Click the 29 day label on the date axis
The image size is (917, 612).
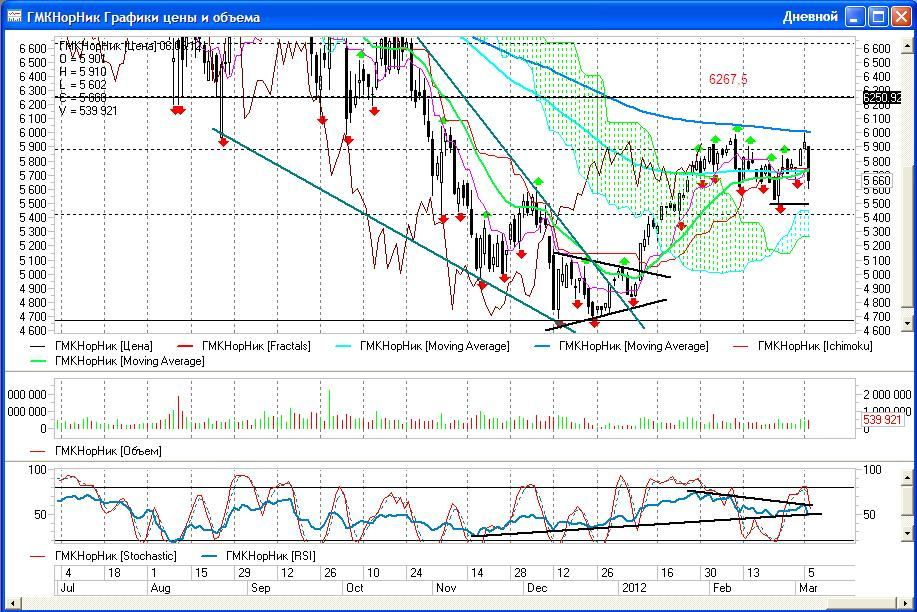coord(244,572)
